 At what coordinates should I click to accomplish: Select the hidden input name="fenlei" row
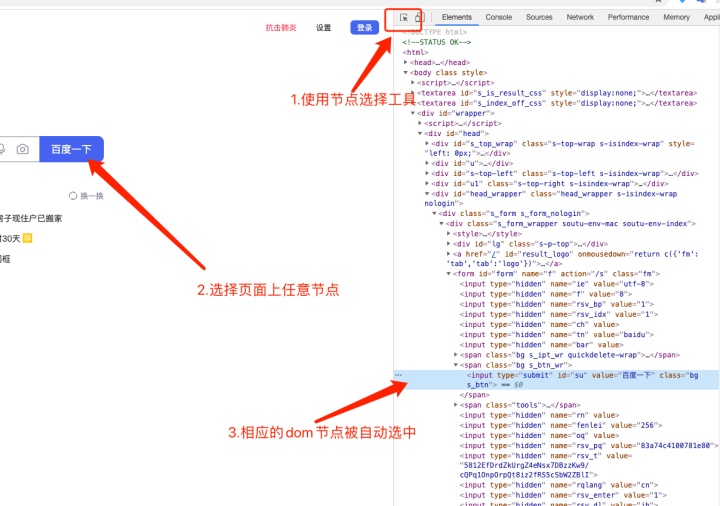pyautogui.click(x=560, y=425)
